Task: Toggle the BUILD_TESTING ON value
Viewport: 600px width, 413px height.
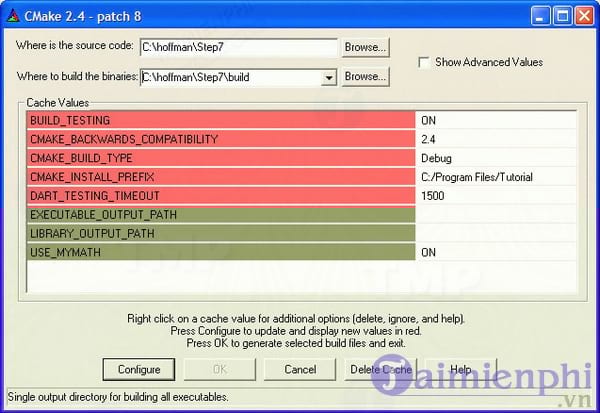Action: pyautogui.click(x=496, y=120)
